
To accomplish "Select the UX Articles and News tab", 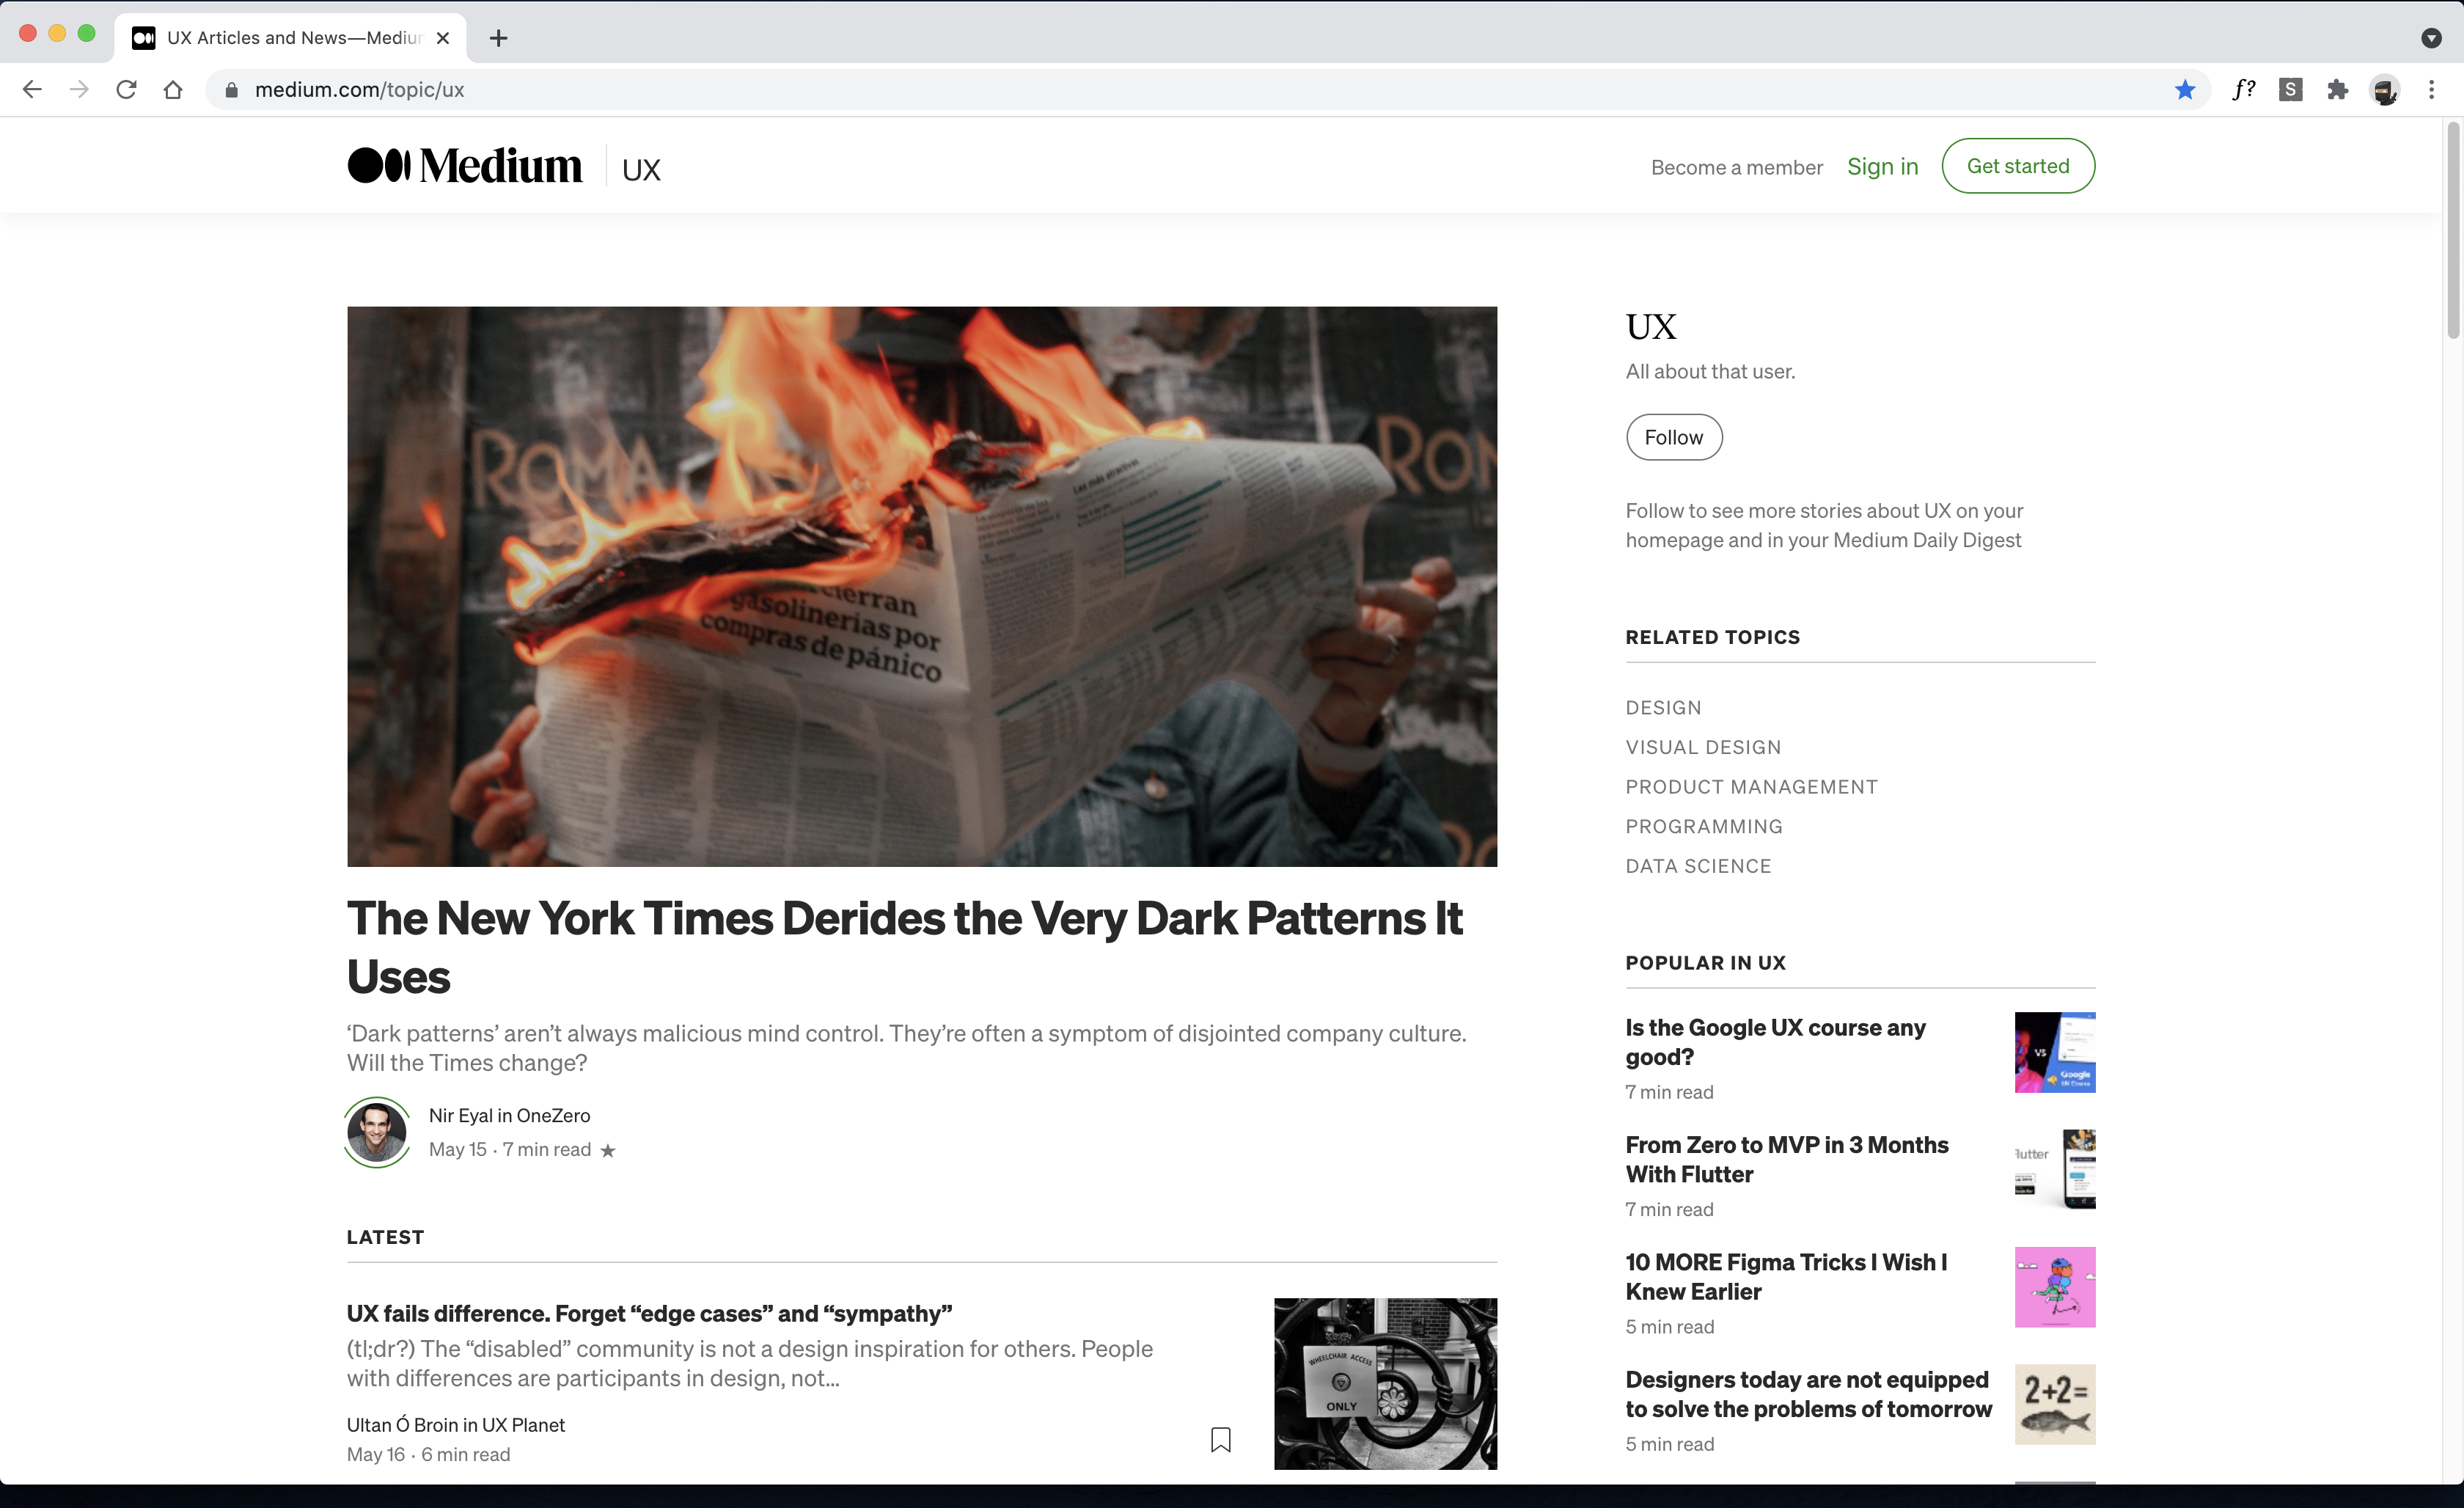I will 291,38.
